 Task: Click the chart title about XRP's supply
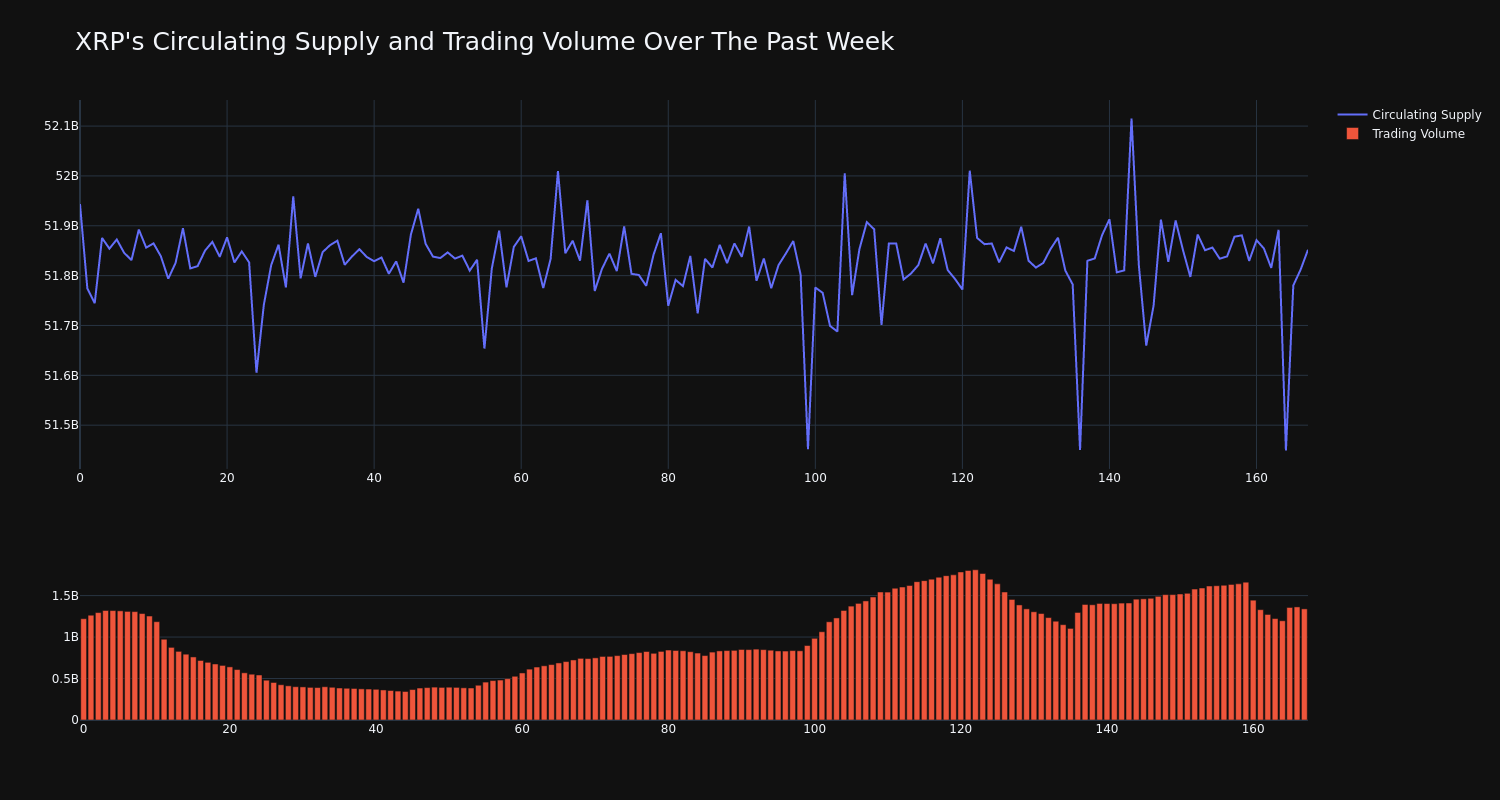[484, 42]
